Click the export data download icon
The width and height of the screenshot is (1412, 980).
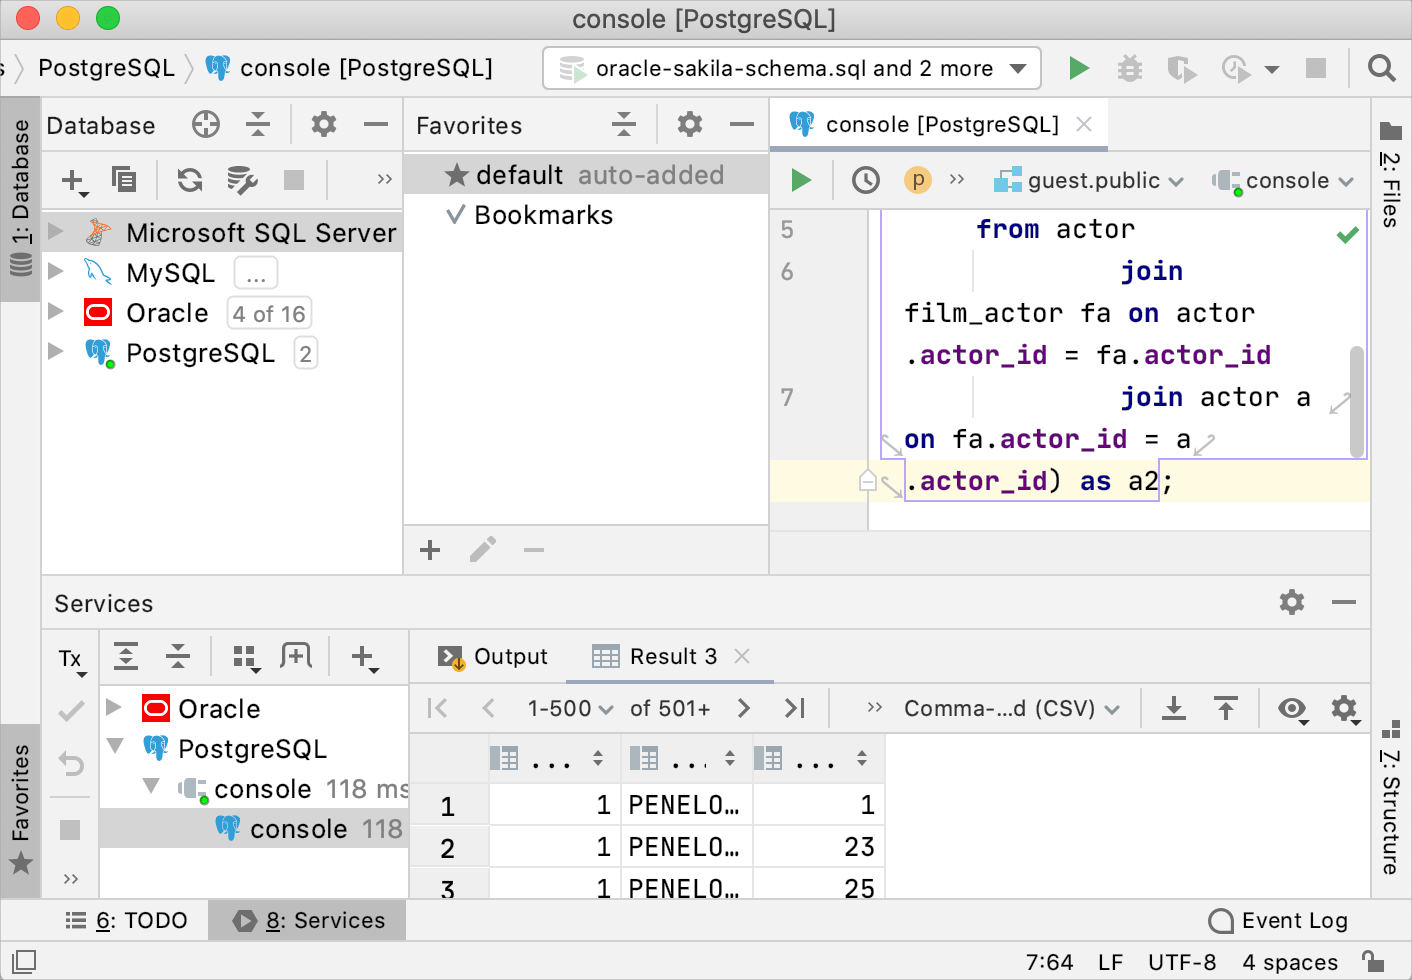[1174, 709]
